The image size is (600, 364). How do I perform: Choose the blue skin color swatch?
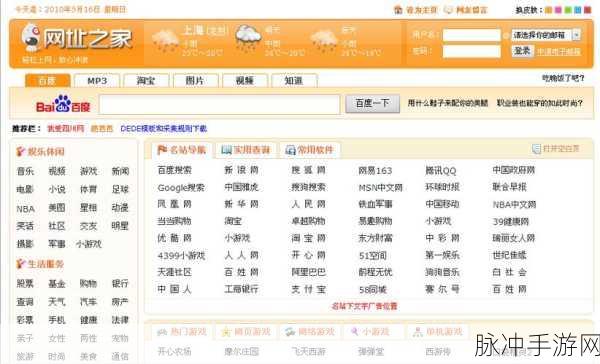point(578,10)
